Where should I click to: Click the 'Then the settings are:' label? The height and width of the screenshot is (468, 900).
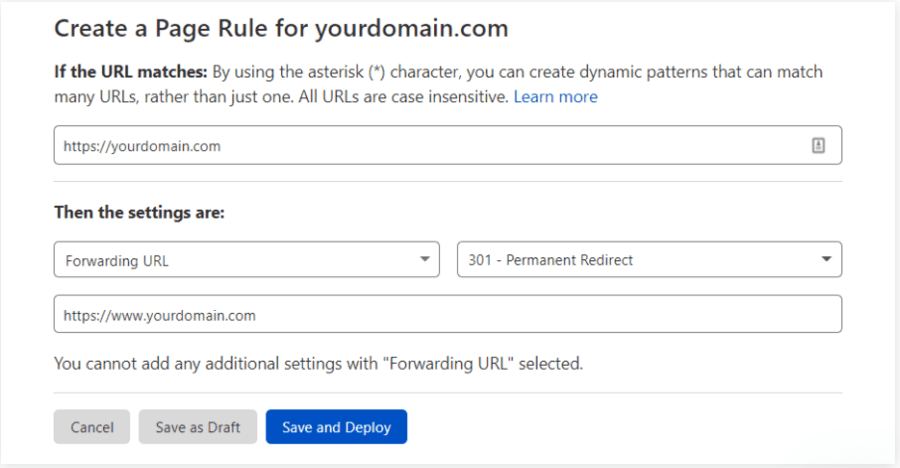139,213
